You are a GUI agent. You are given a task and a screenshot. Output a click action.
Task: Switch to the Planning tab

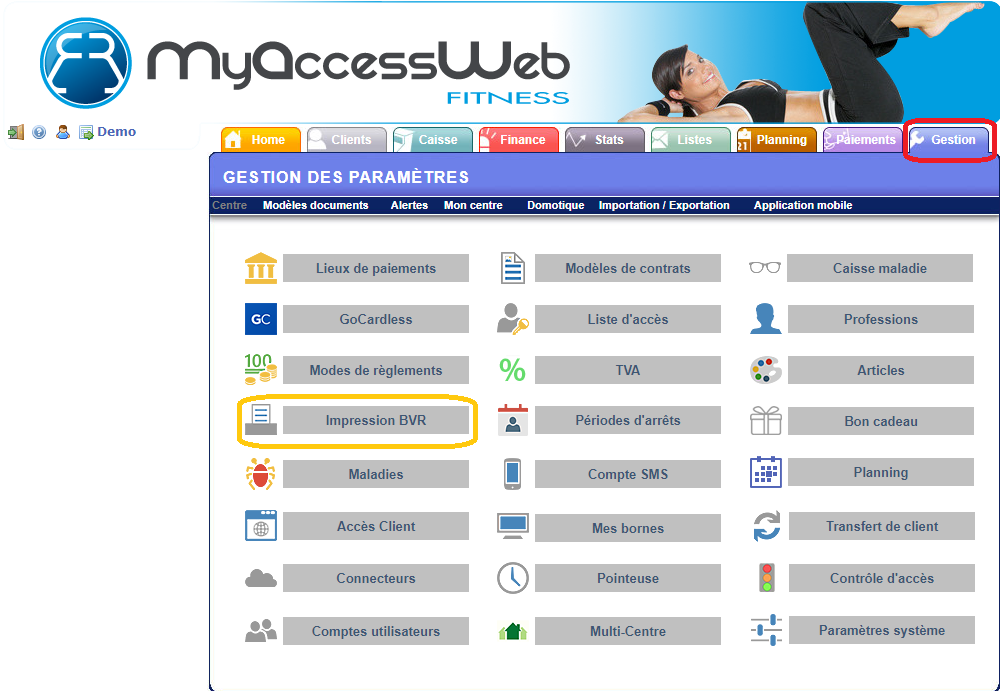tap(777, 140)
